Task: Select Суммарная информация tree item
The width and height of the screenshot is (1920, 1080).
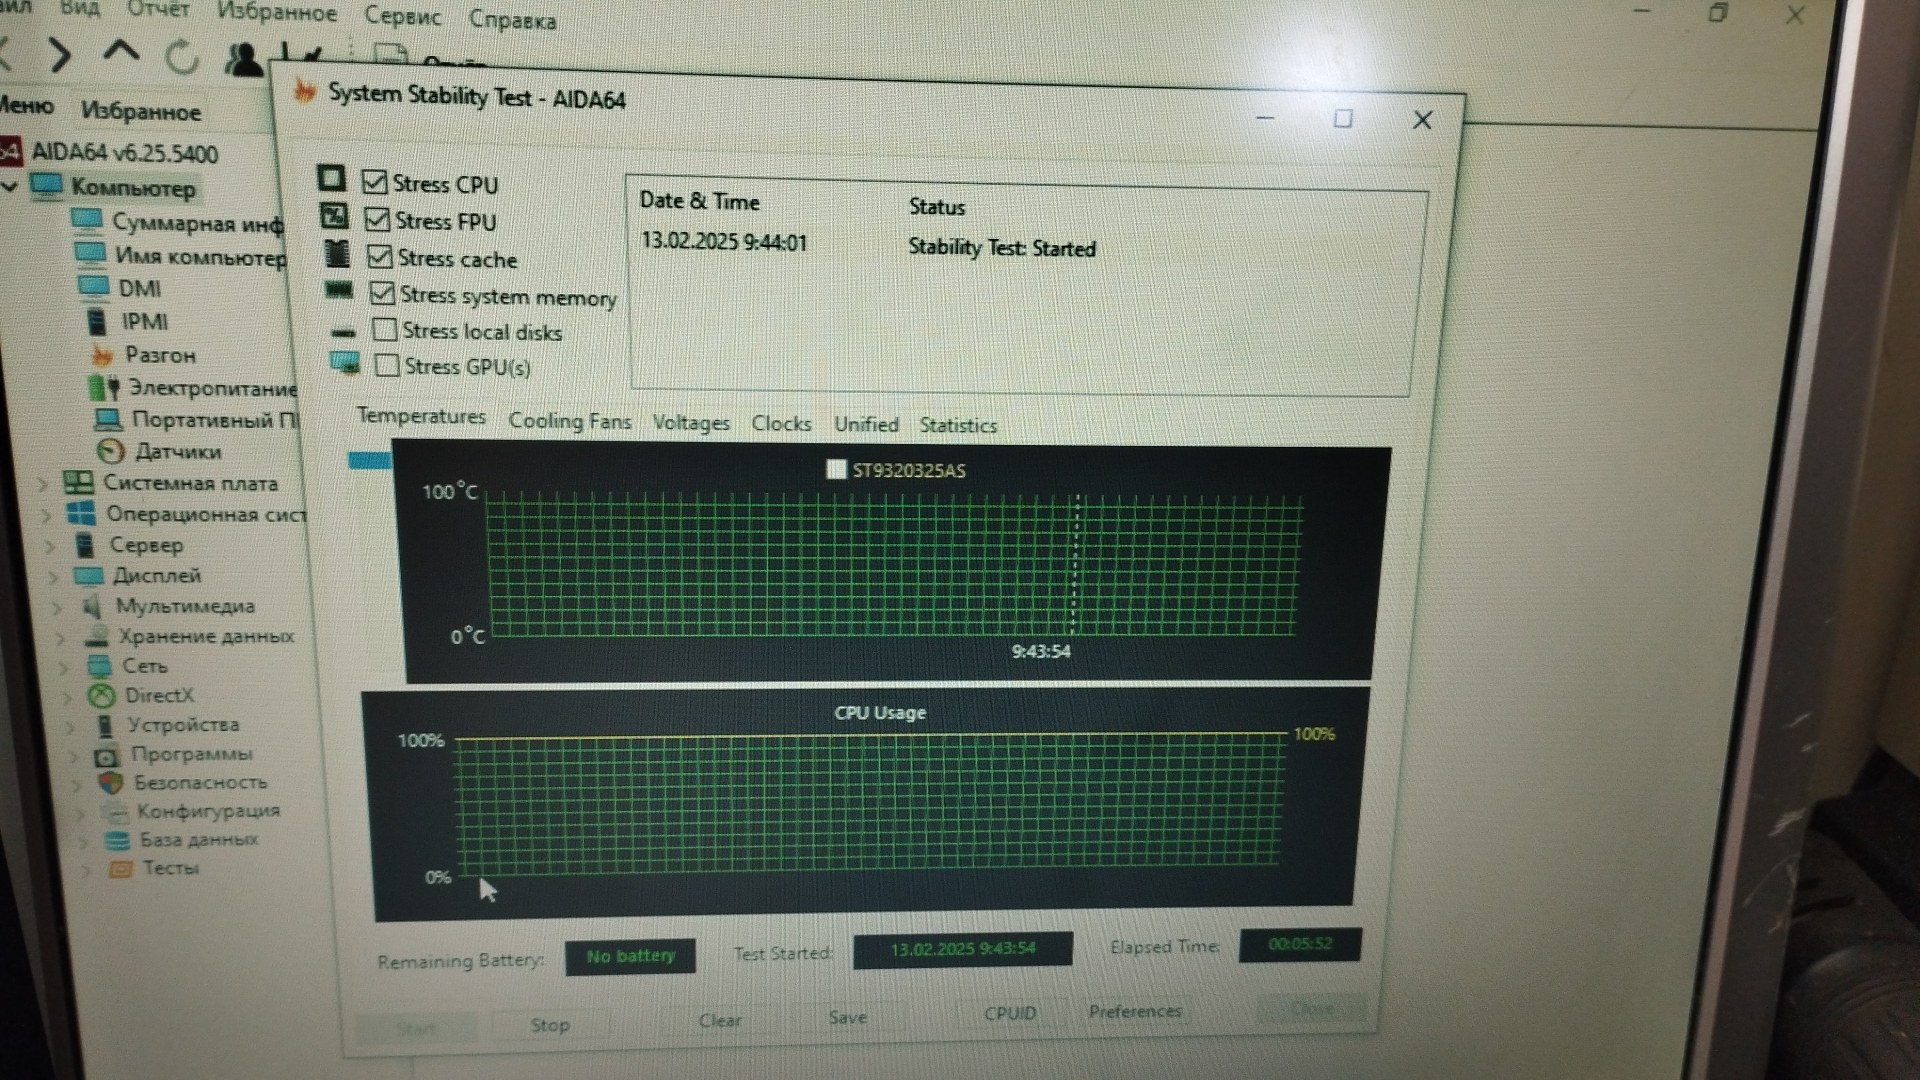Action: pos(197,223)
